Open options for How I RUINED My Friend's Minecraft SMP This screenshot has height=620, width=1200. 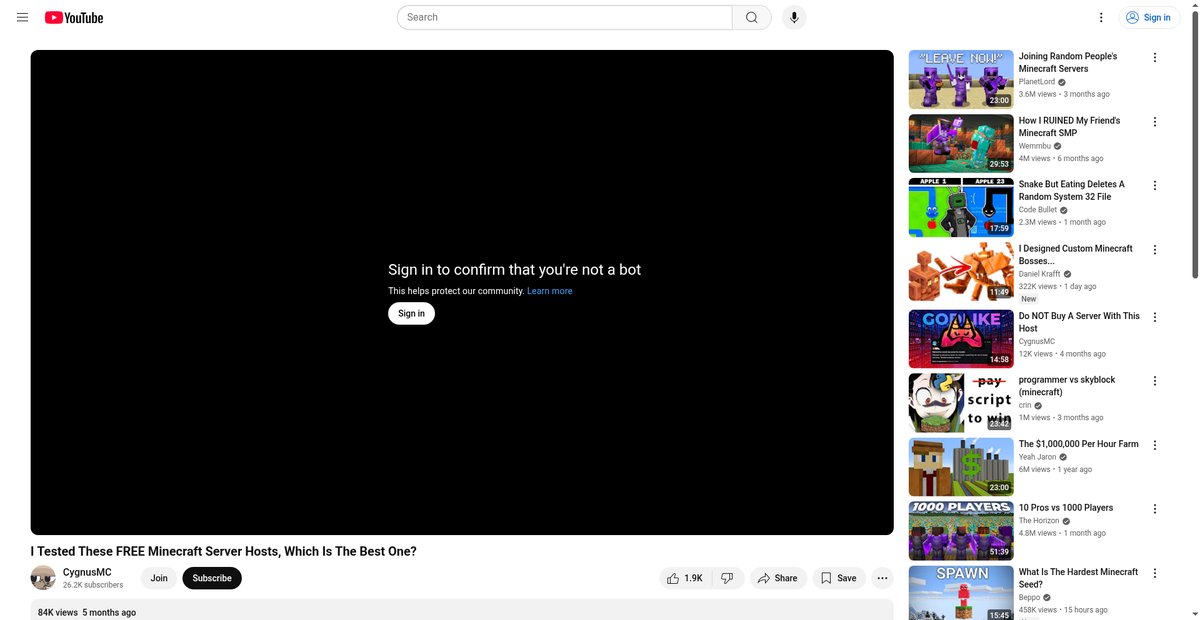[x=1155, y=122]
